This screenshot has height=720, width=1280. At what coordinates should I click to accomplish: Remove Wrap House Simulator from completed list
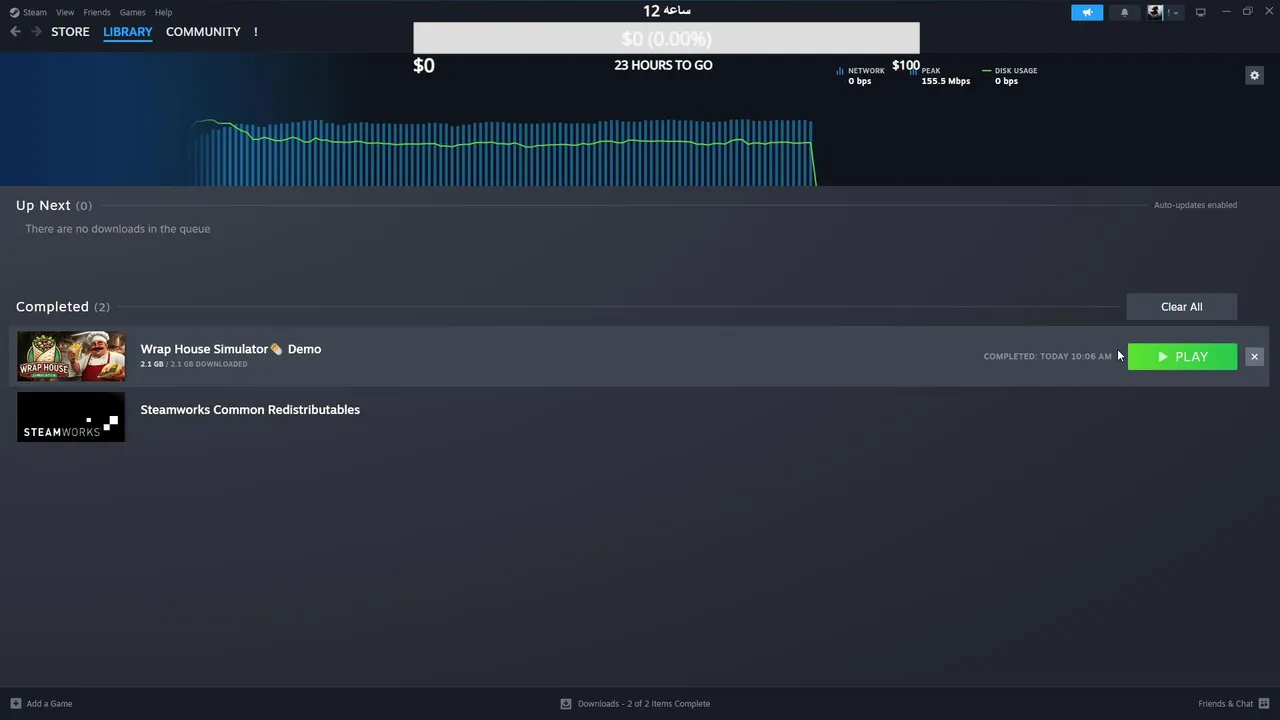click(x=1254, y=357)
